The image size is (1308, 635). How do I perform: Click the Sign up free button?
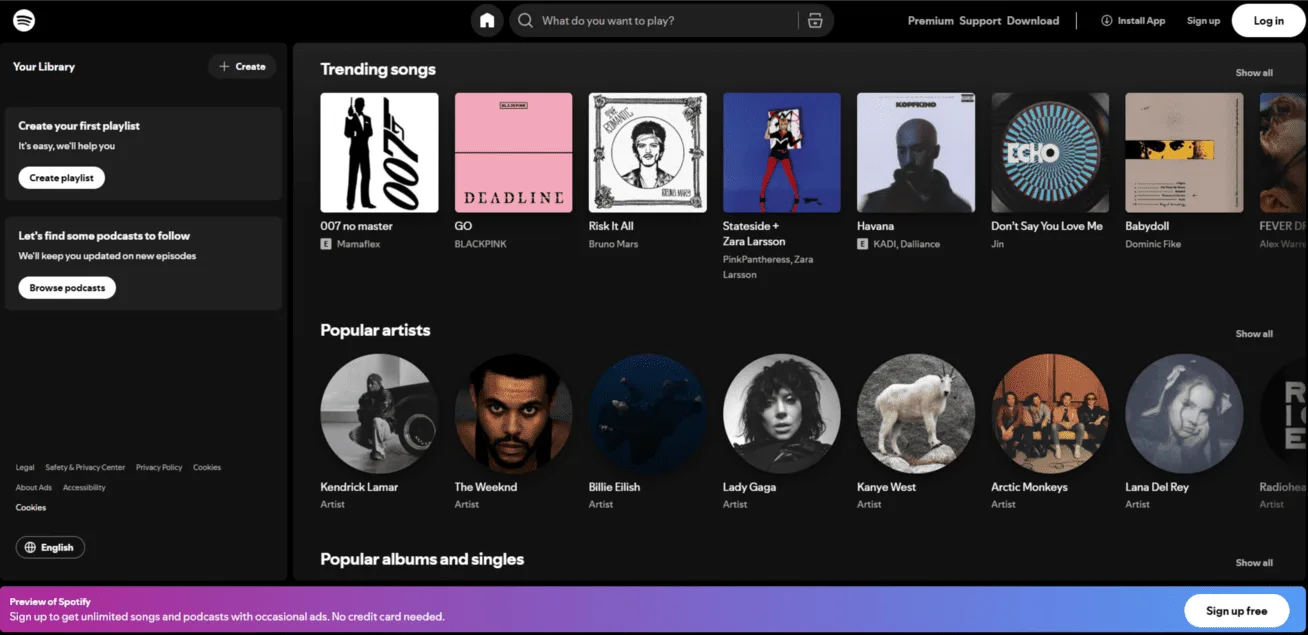tap(1236, 610)
